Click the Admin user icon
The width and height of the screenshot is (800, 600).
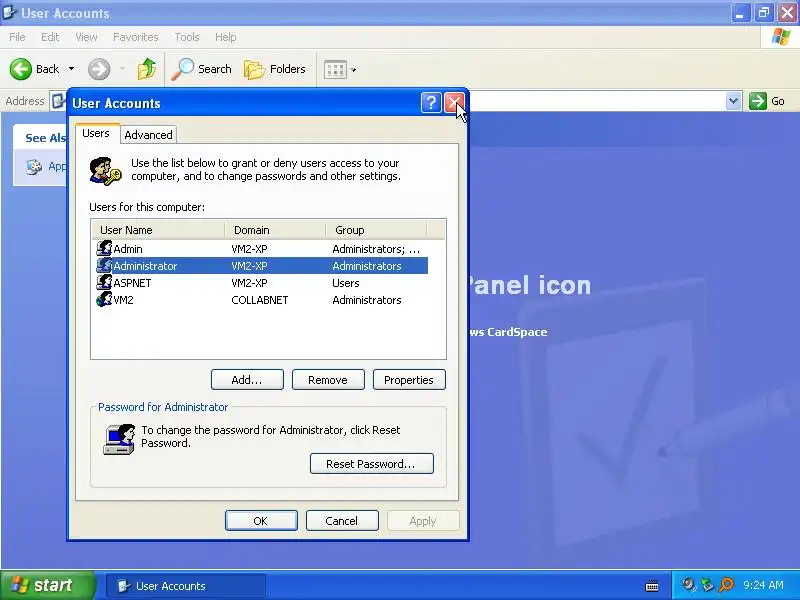click(104, 248)
